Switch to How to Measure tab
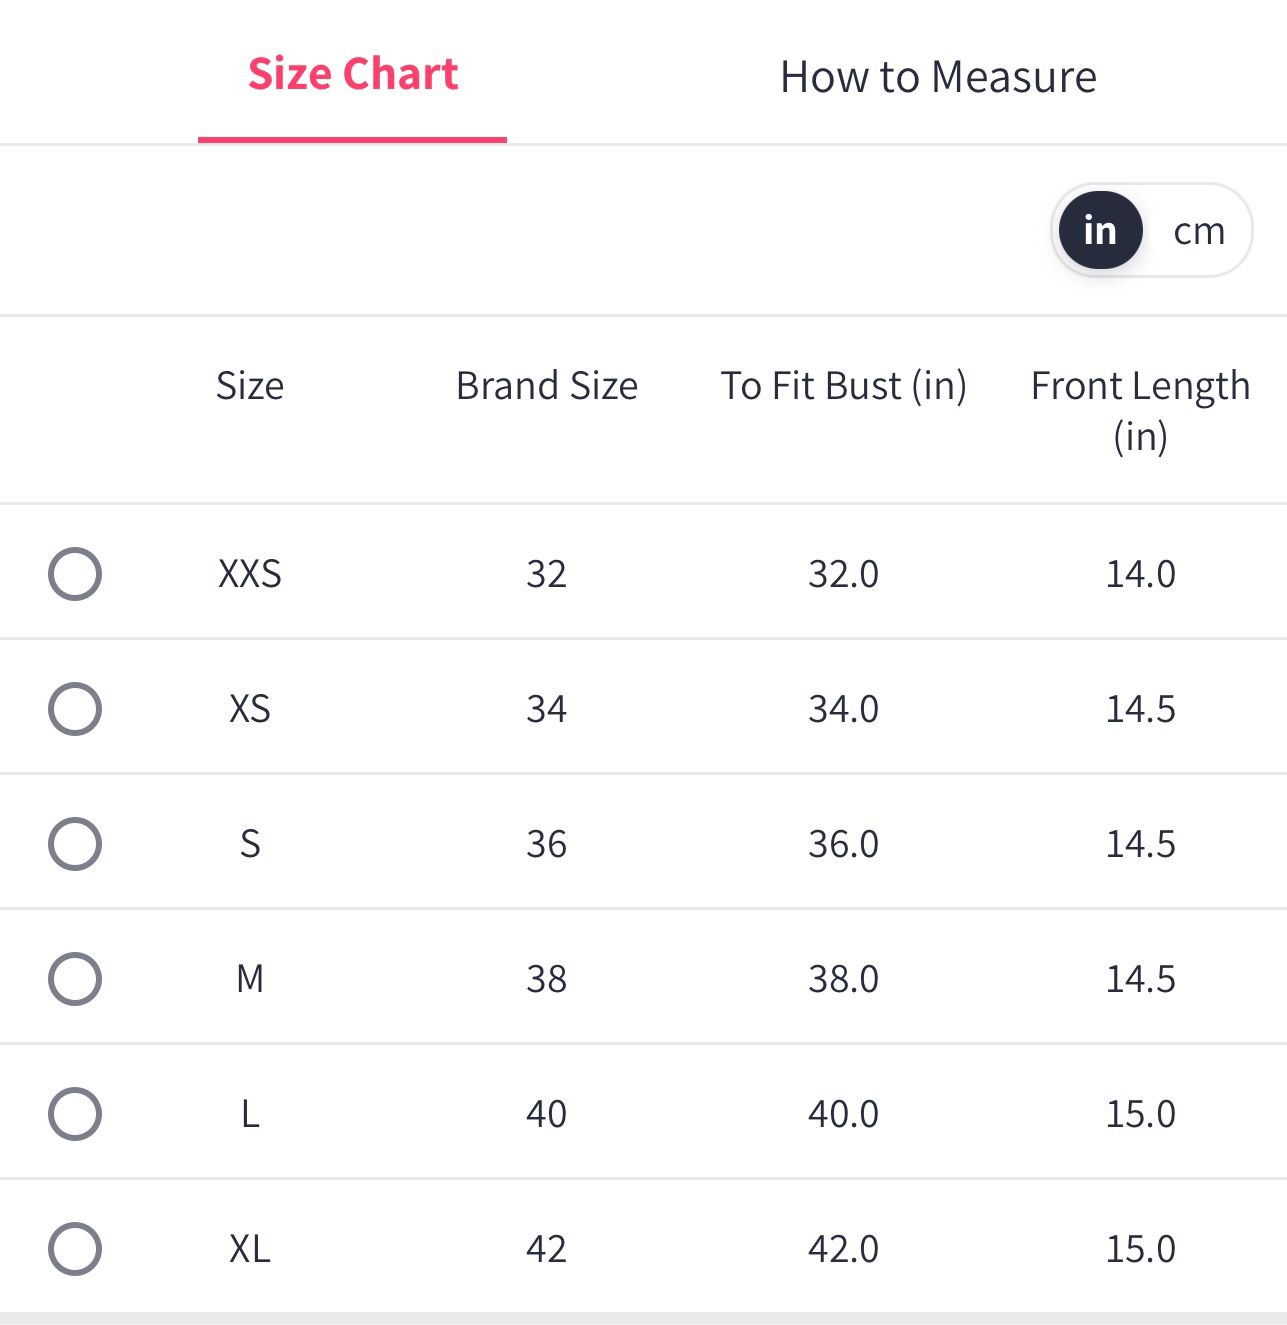1287x1325 pixels. pyautogui.click(x=938, y=77)
